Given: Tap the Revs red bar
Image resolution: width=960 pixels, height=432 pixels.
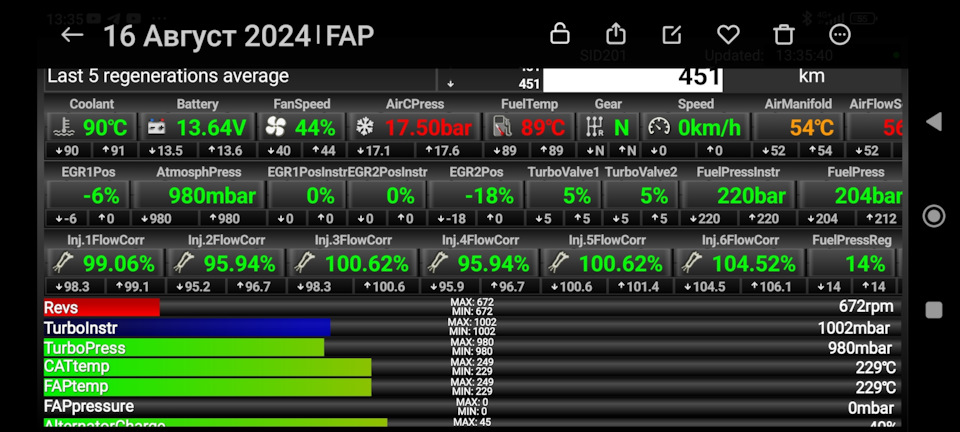Looking at the screenshot, I should tap(100, 307).
